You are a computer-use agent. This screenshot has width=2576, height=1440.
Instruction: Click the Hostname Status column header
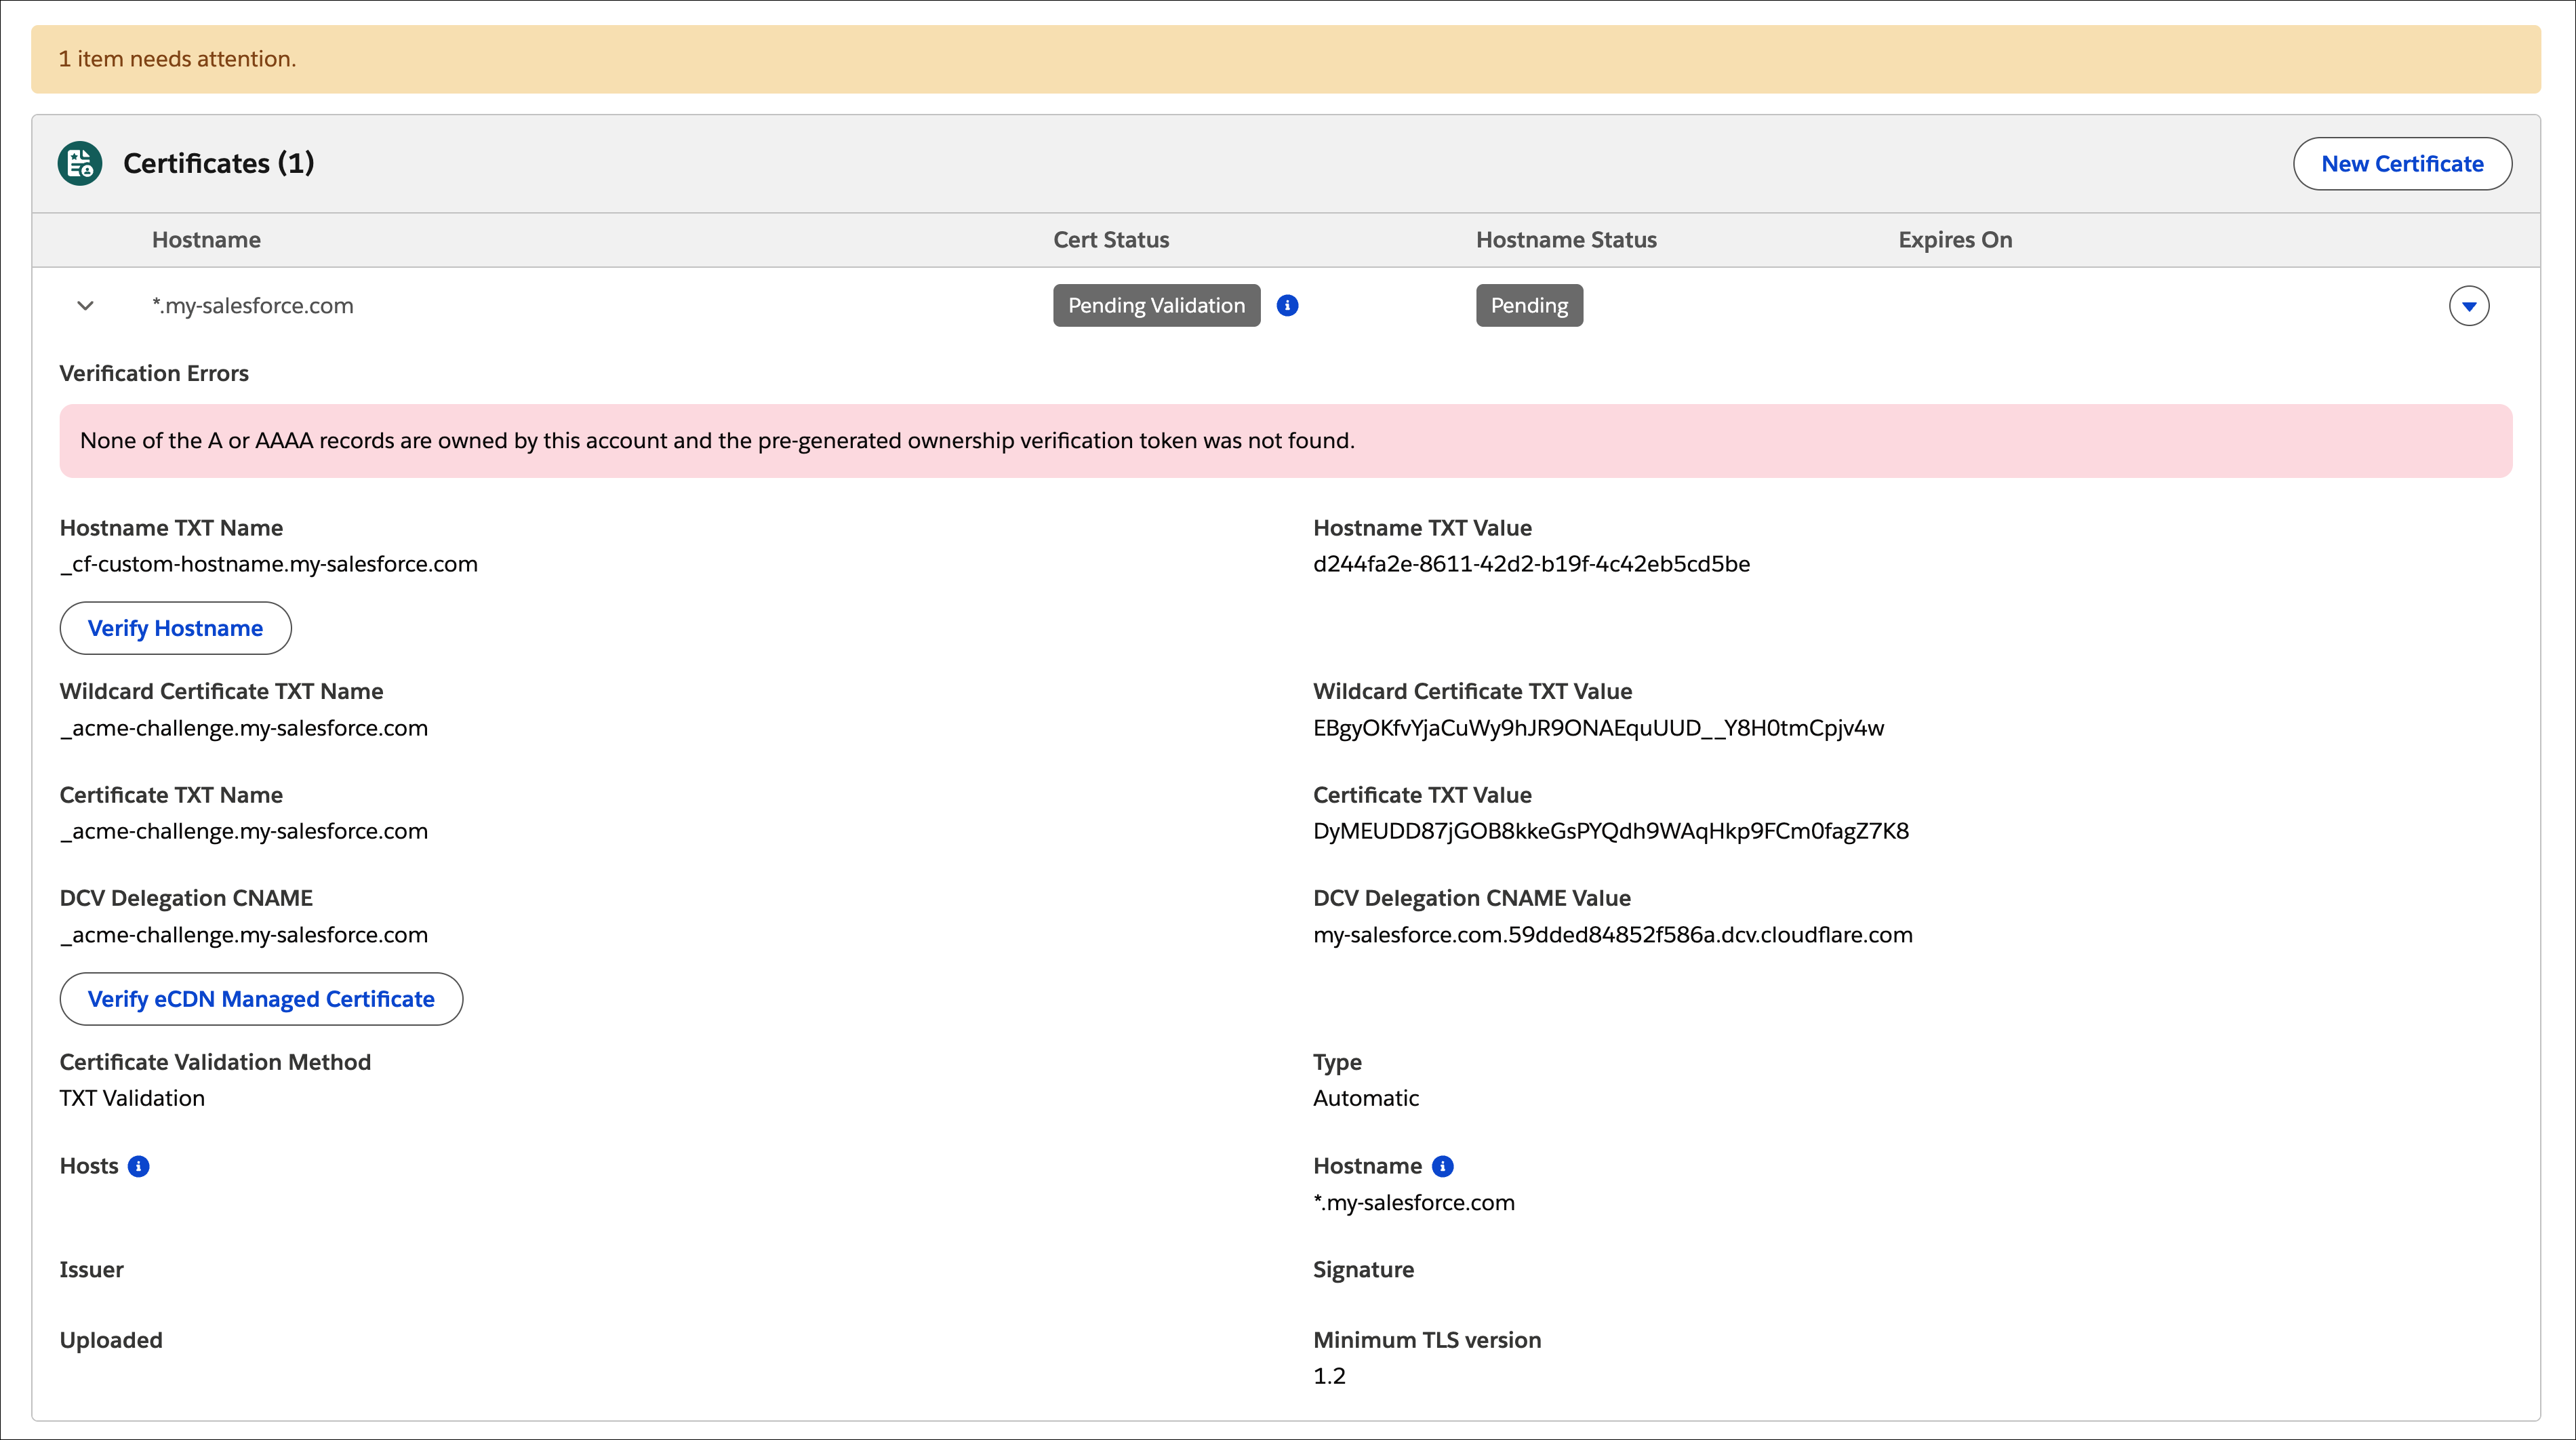1566,240
